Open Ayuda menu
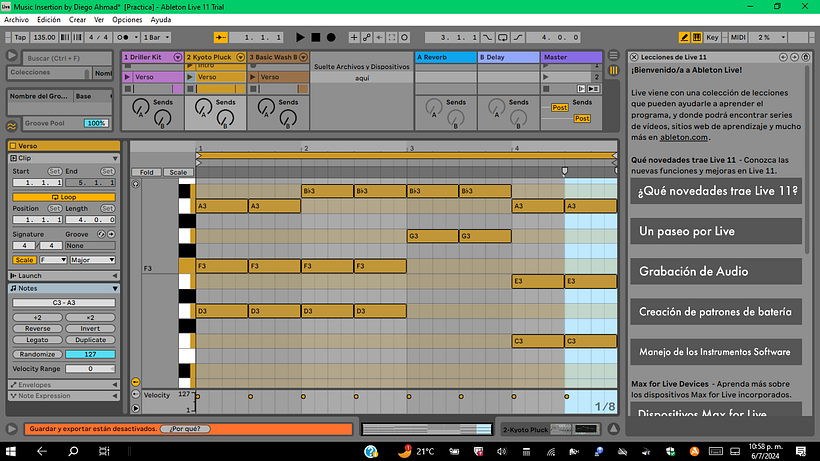Viewport: 820px width, 461px height. 161,19
